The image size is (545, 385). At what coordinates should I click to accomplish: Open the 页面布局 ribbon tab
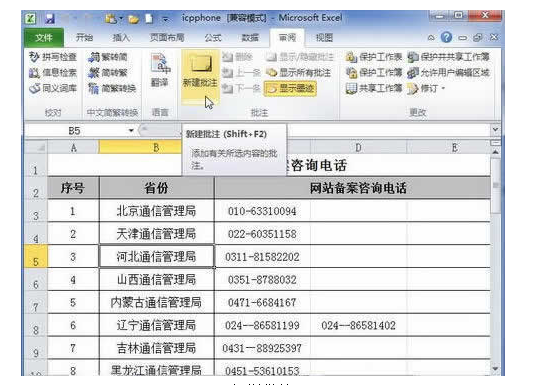(x=167, y=38)
